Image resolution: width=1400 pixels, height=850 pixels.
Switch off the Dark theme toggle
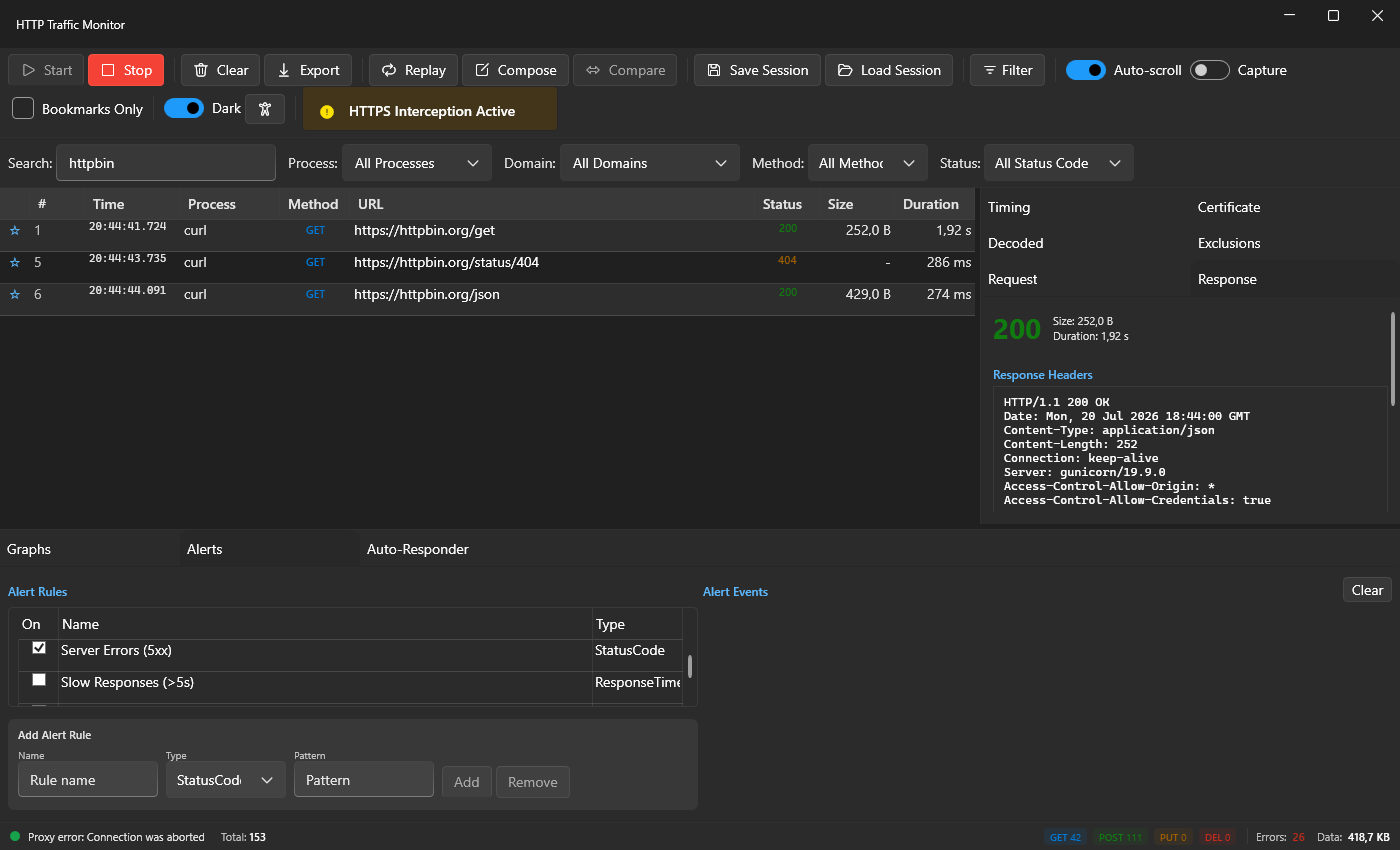point(184,108)
